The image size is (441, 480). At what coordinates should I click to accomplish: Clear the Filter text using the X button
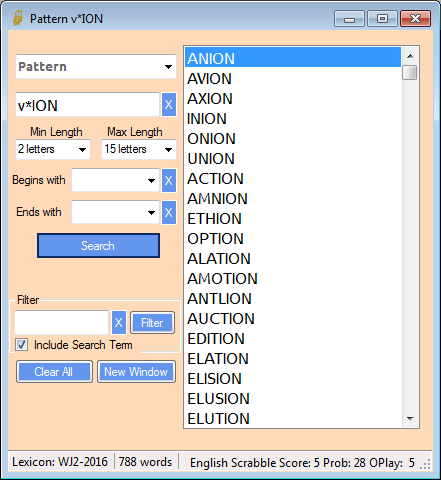(119, 323)
